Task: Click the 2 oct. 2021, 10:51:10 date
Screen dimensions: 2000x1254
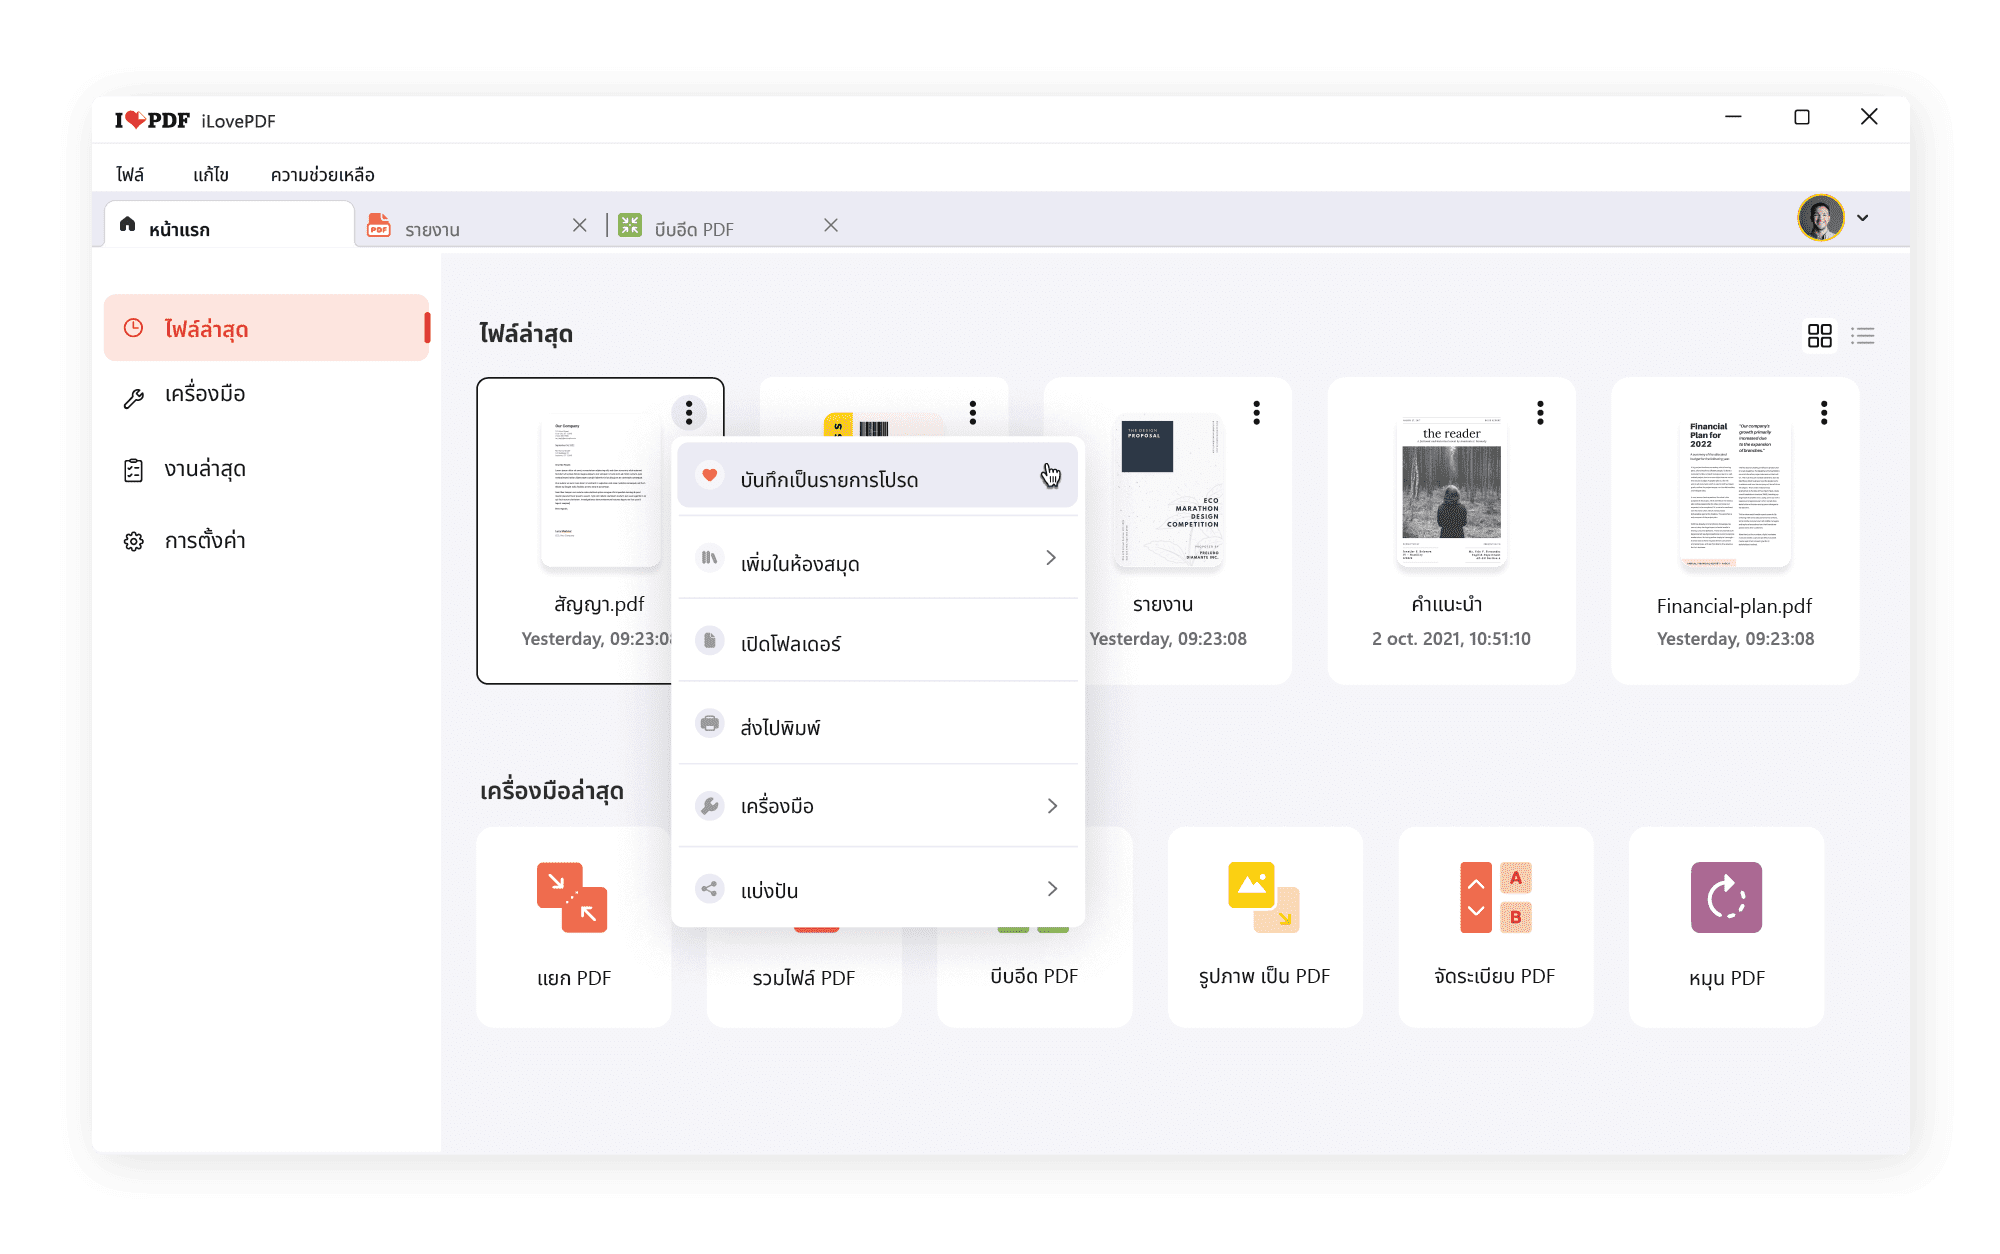Action: [x=1451, y=639]
